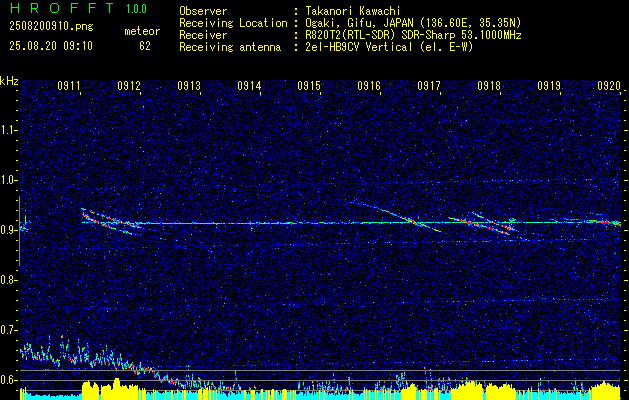Click observer name Takanori Kawachi
Screen dimensions: 629x400
click(353, 11)
